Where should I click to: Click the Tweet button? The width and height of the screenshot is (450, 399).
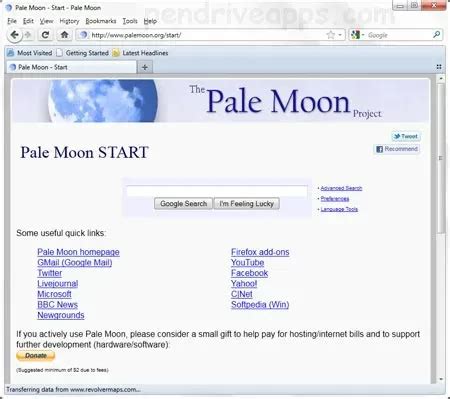click(406, 136)
